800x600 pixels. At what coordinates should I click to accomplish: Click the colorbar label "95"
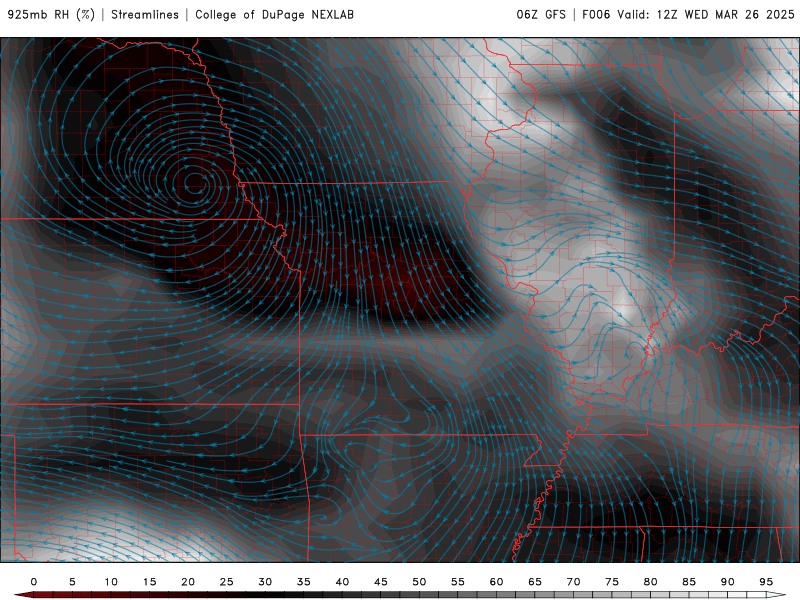tap(766, 582)
